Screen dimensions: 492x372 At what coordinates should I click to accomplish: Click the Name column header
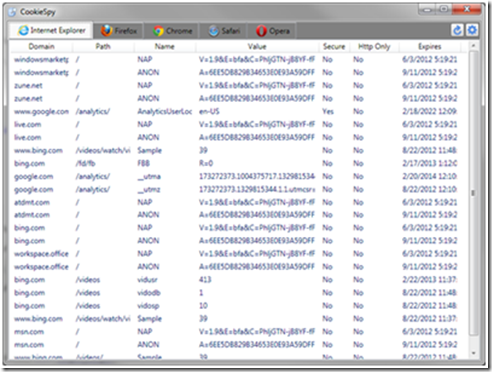(x=165, y=46)
